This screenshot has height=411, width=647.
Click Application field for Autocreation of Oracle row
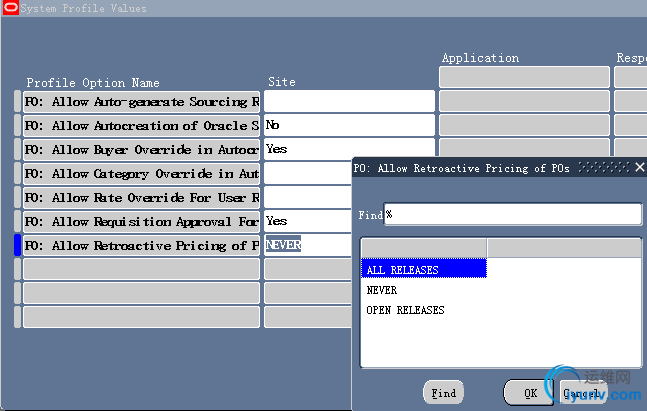coord(524,125)
